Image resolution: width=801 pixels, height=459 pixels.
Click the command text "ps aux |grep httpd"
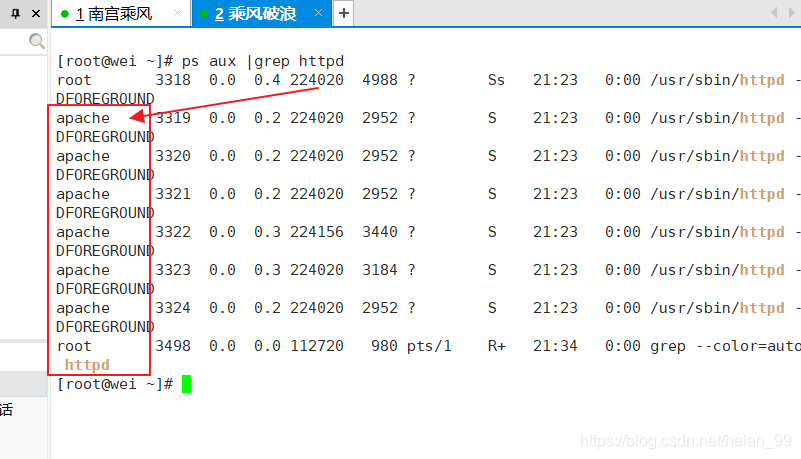tap(263, 61)
